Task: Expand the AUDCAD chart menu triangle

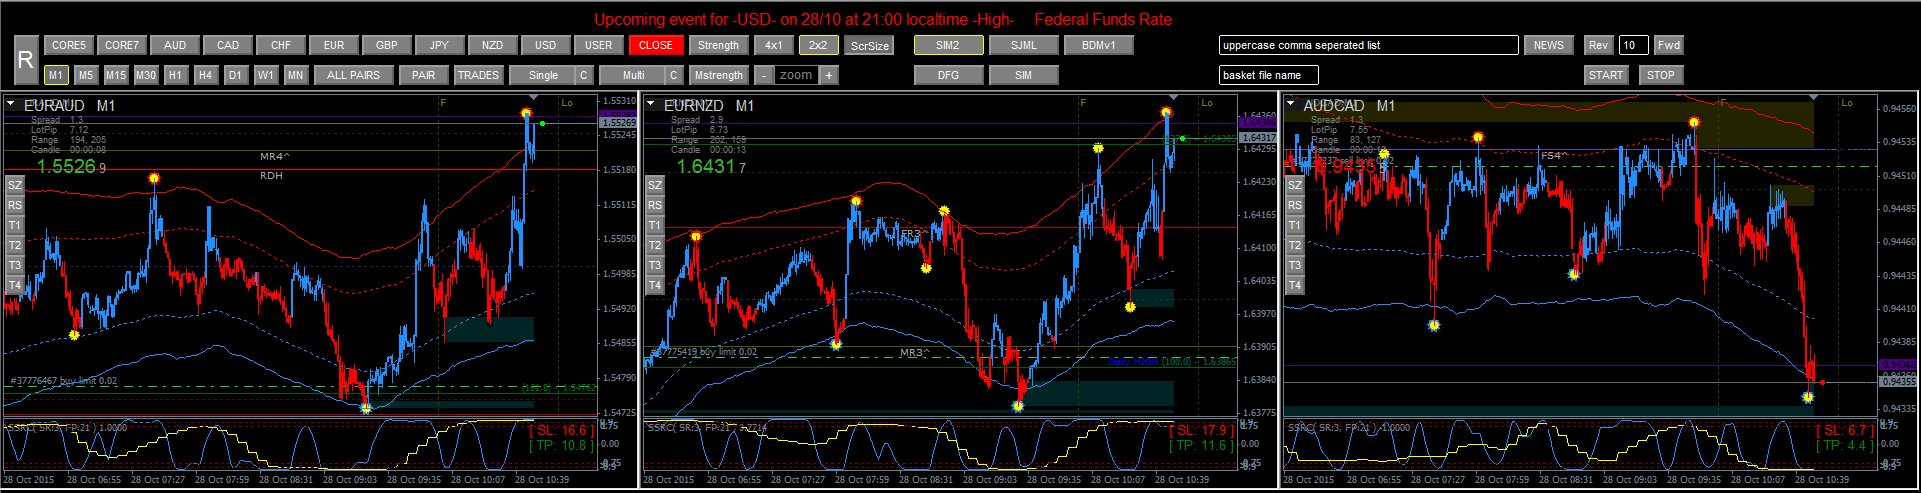Action: click(1291, 103)
